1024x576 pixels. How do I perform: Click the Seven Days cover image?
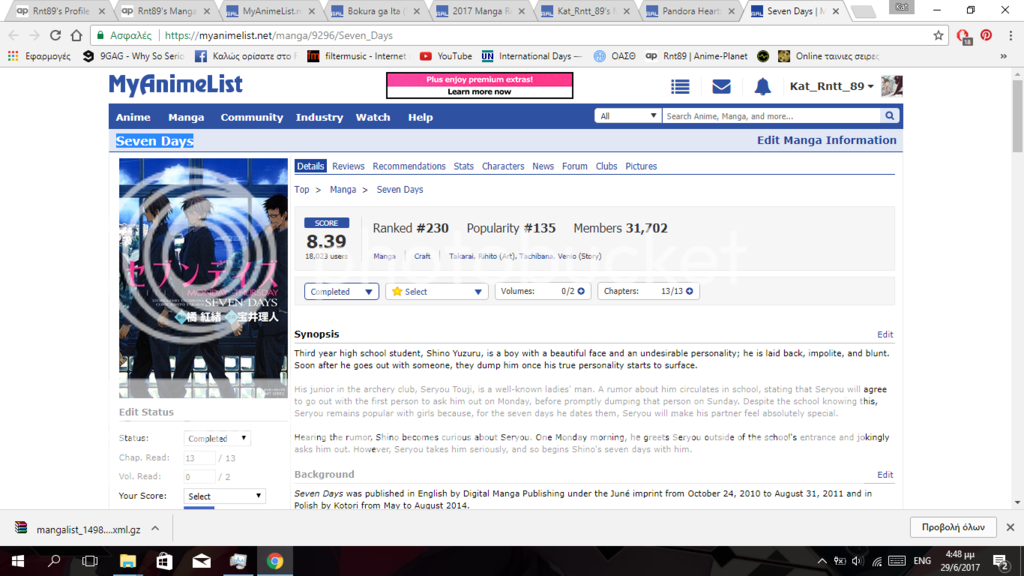click(x=203, y=278)
